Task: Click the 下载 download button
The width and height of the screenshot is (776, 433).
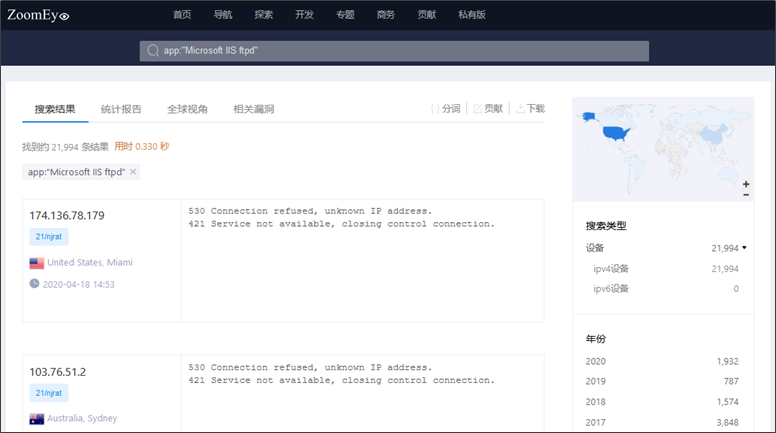Action: [x=530, y=108]
